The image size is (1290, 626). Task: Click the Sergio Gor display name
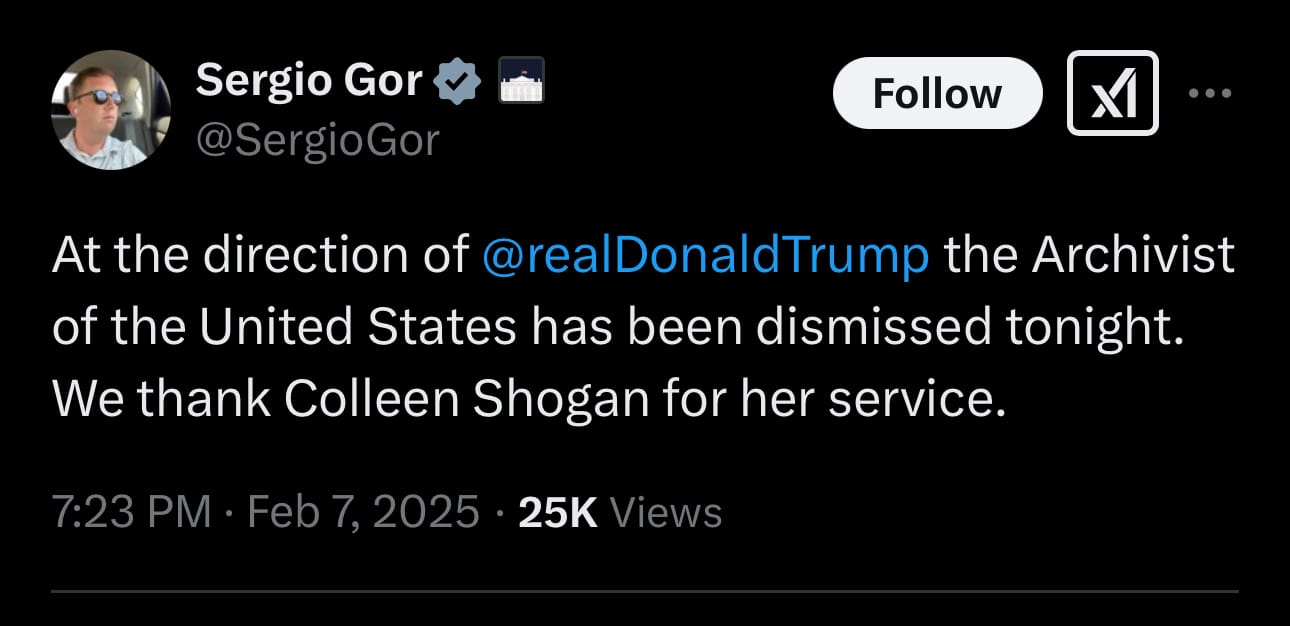[x=309, y=80]
